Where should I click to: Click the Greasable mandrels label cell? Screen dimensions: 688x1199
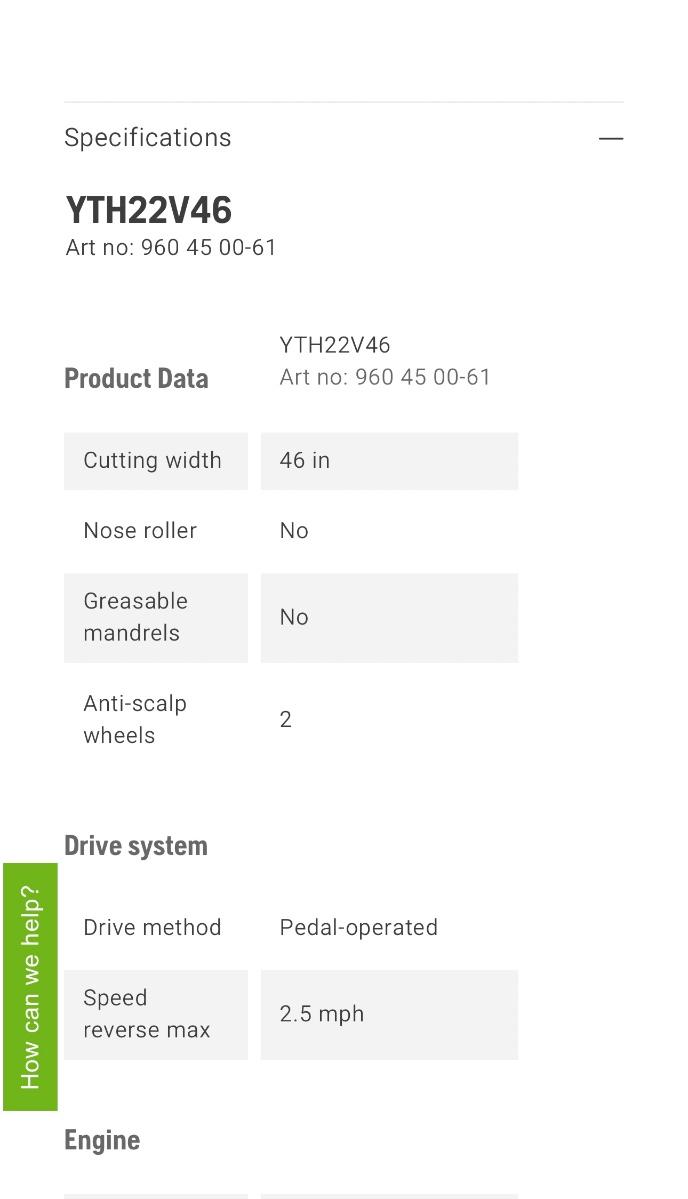155,617
